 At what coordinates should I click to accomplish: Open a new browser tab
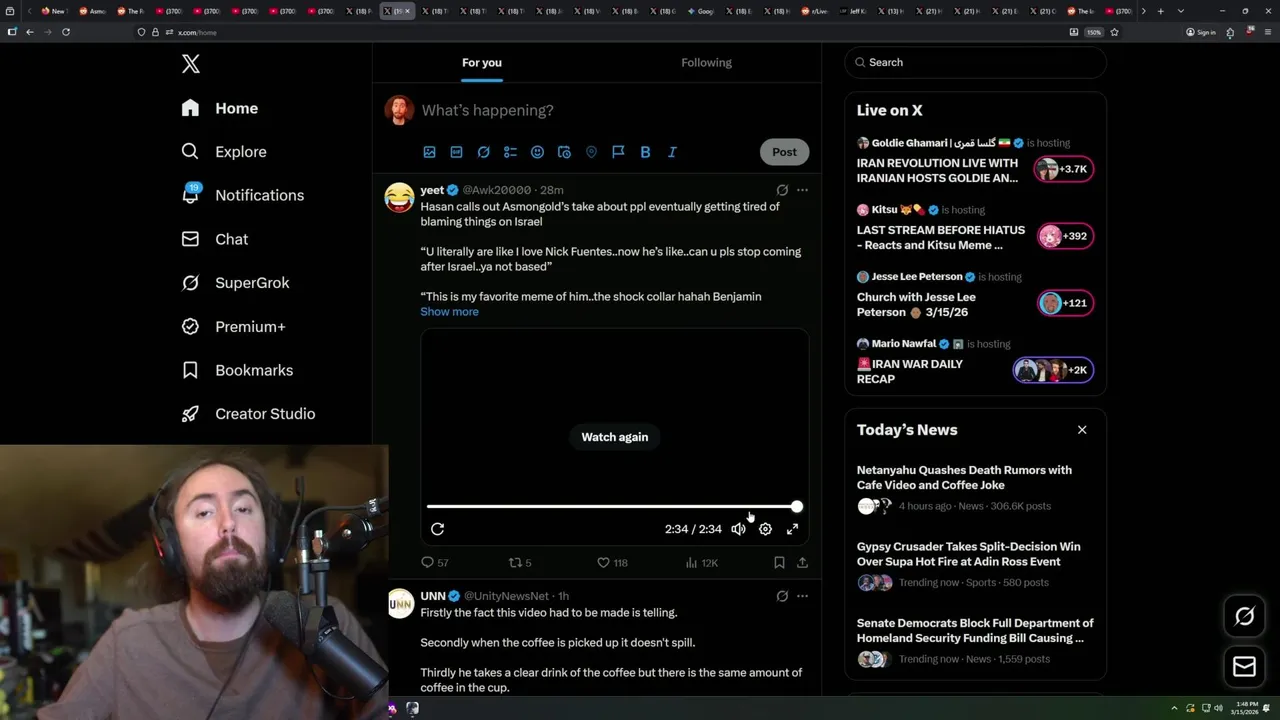1160,11
